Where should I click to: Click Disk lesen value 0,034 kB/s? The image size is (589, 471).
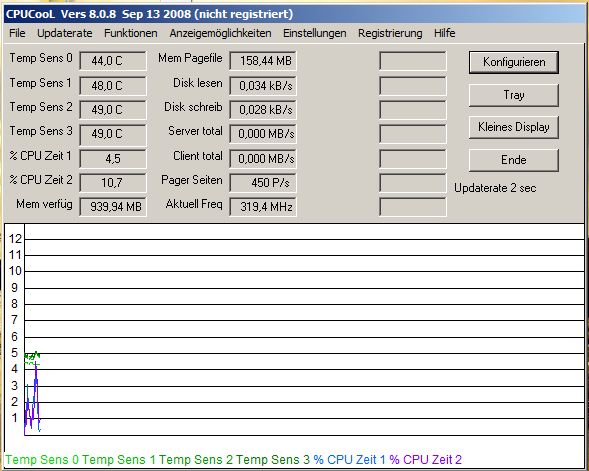[263, 86]
